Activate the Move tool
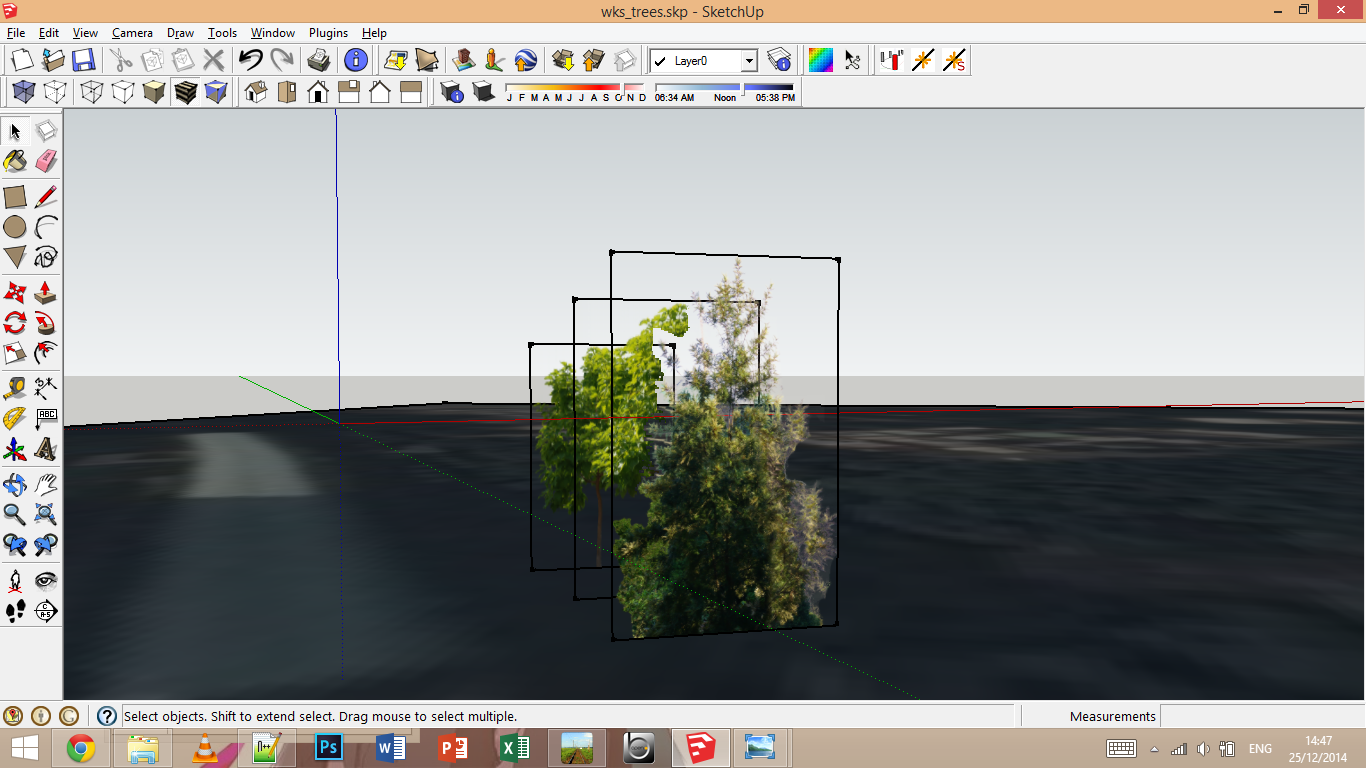This screenshot has width=1366, height=768. point(15,292)
